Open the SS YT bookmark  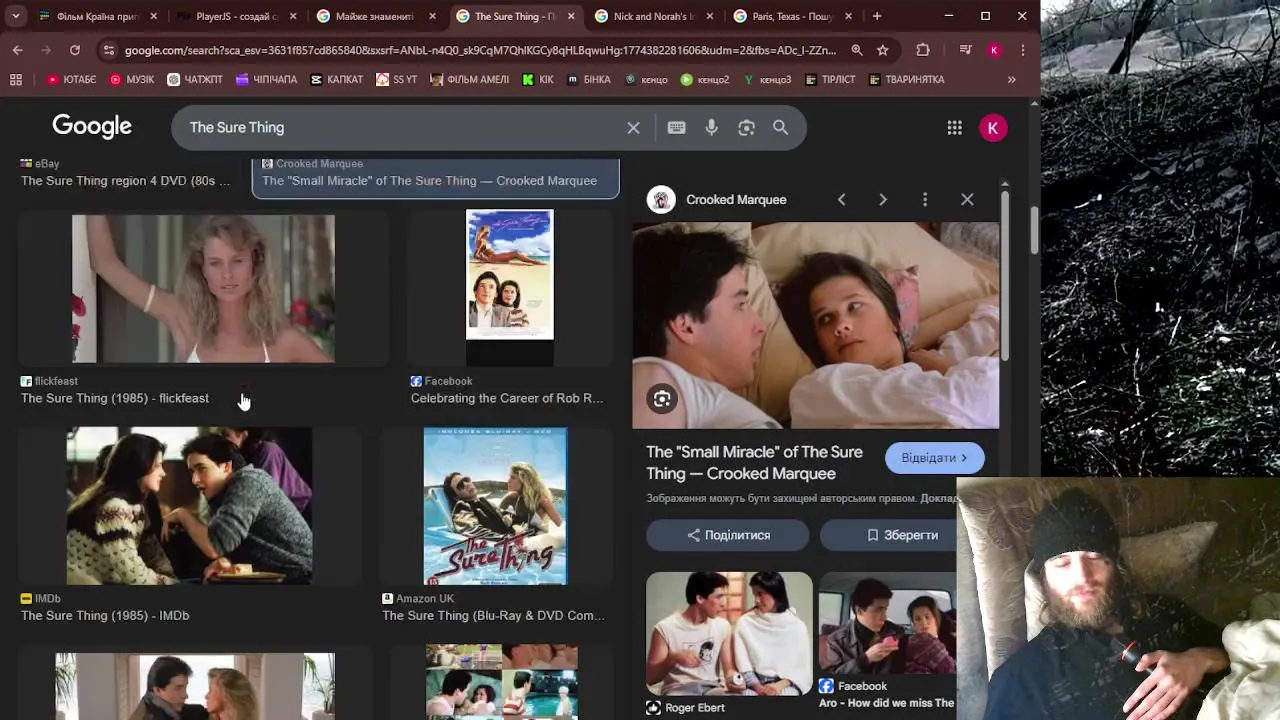pos(397,80)
